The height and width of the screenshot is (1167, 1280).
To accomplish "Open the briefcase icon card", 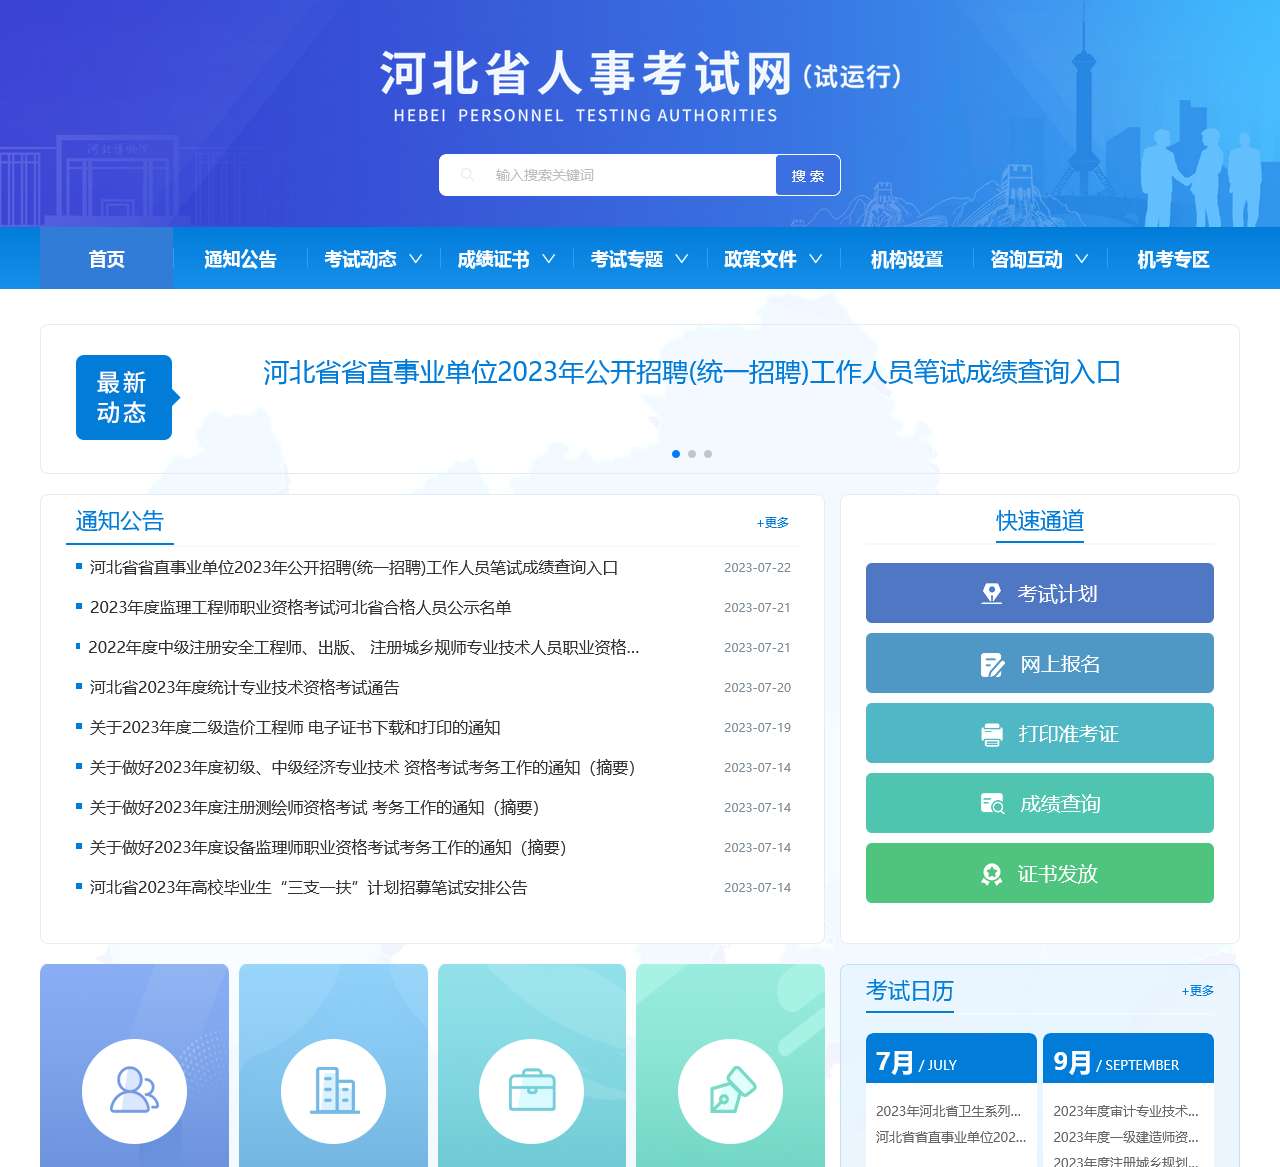I will click(x=532, y=1090).
